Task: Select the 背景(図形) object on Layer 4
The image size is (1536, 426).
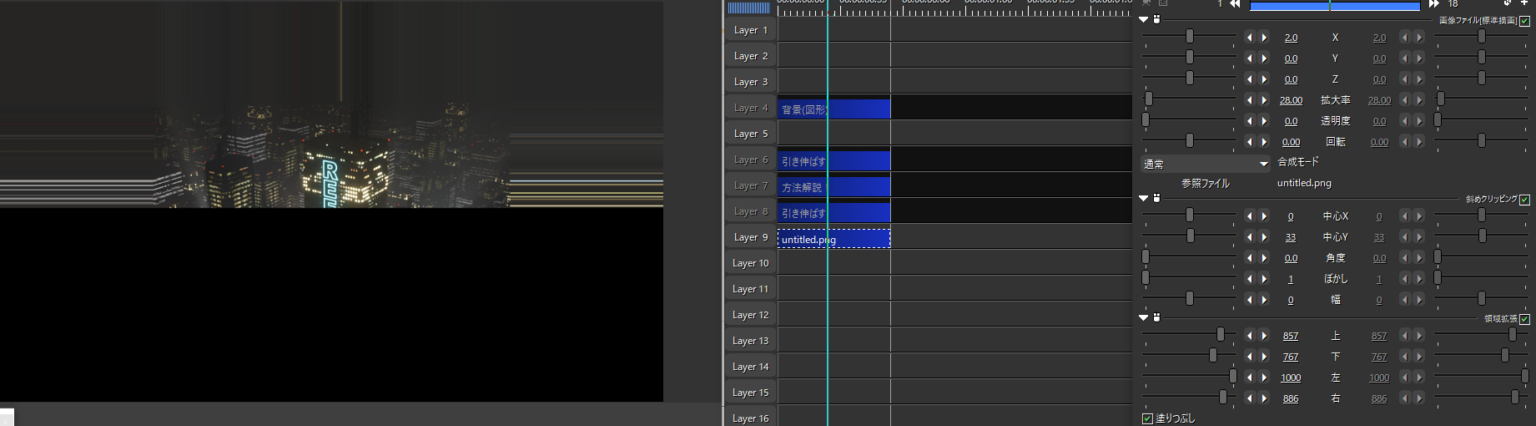Action: [x=833, y=108]
